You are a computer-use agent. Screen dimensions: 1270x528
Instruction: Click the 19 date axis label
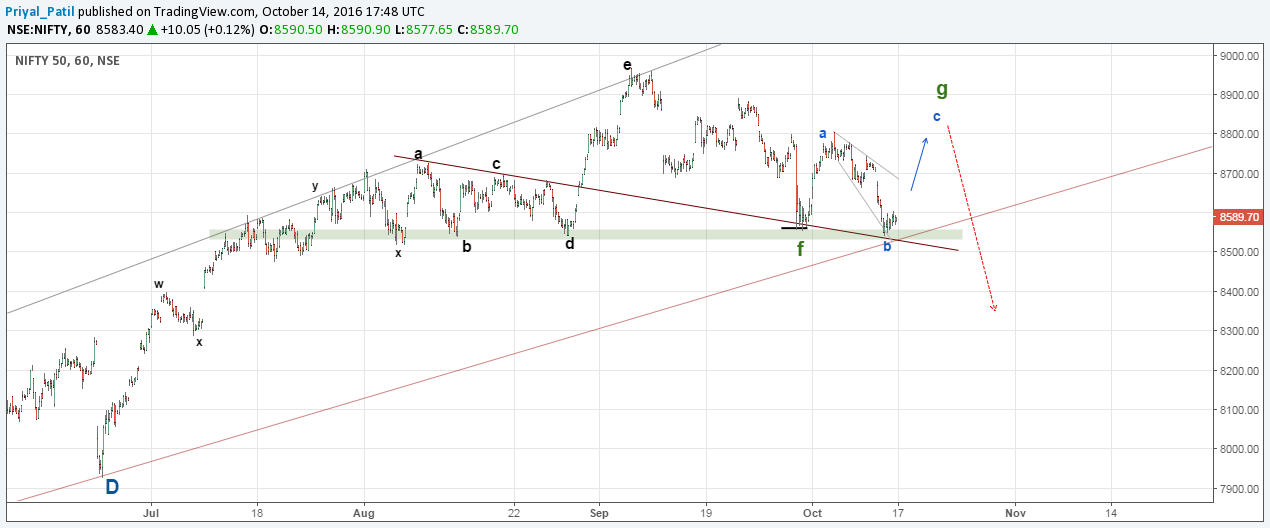[x=706, y=511]
